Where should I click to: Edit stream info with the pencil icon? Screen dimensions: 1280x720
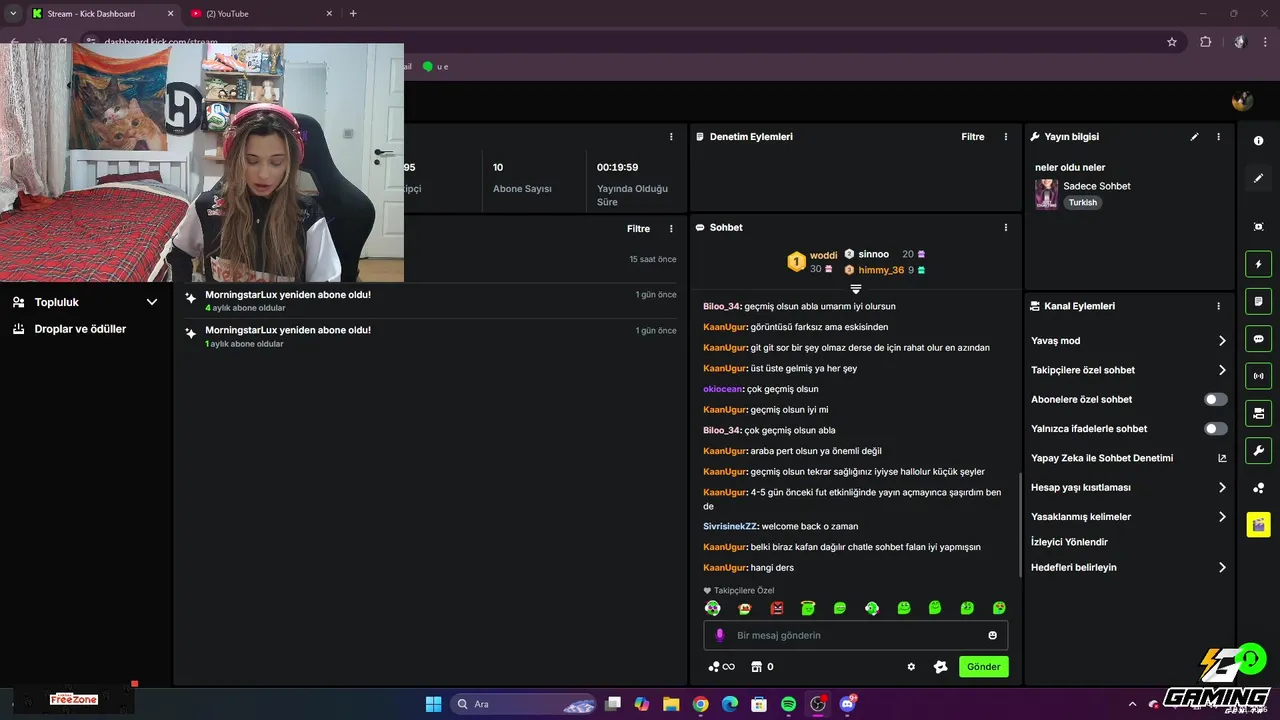click(1194, 137)
